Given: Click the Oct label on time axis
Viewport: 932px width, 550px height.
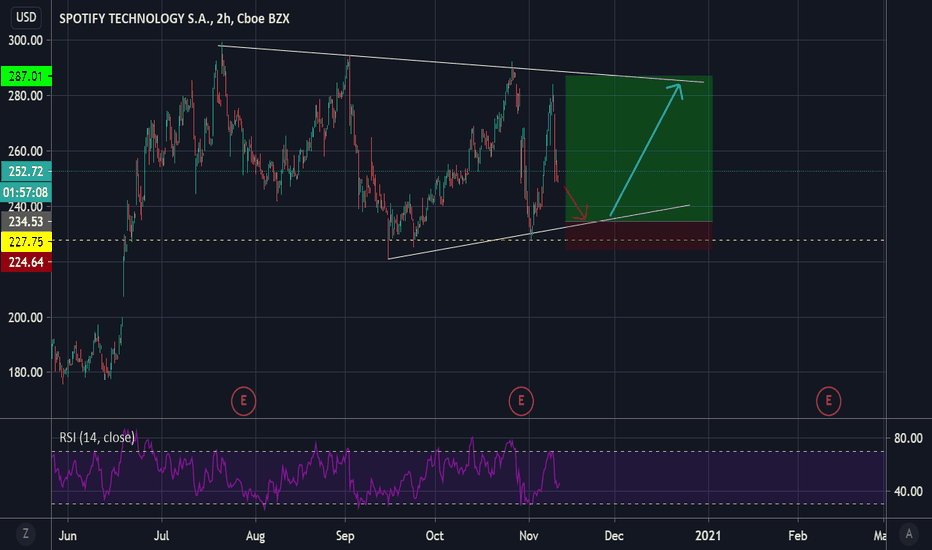Looking at the screenshot, I should (x=434, y=536).
